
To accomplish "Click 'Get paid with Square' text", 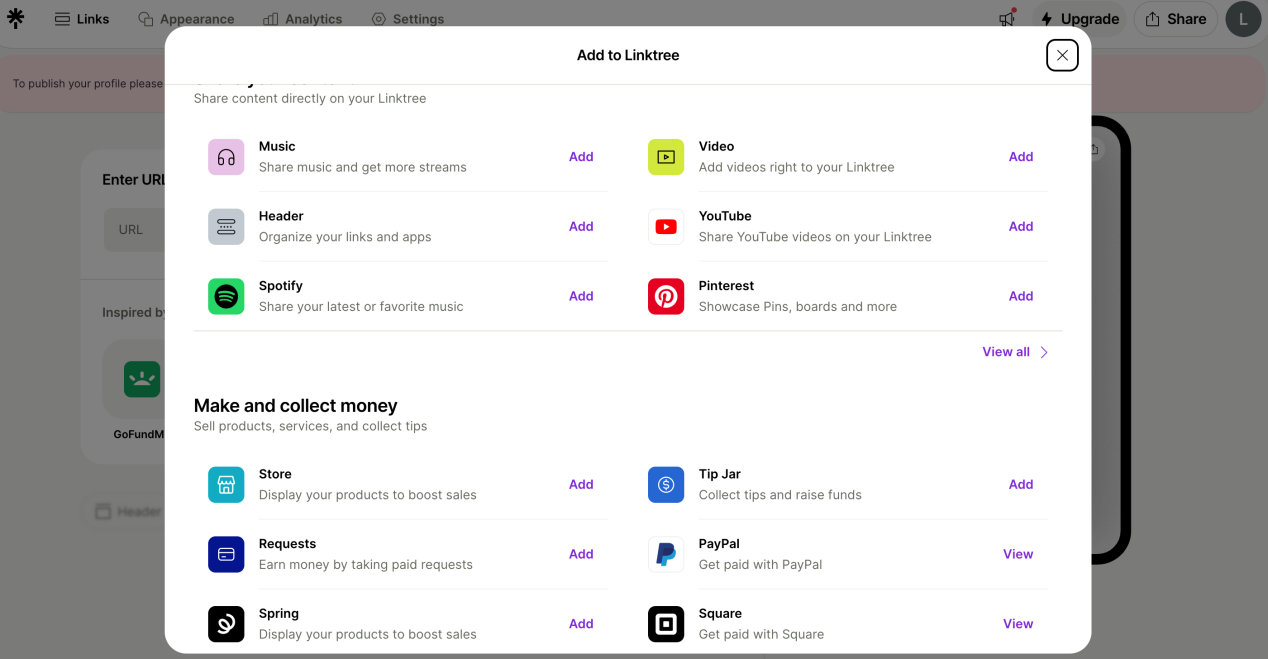I will 761,634.
